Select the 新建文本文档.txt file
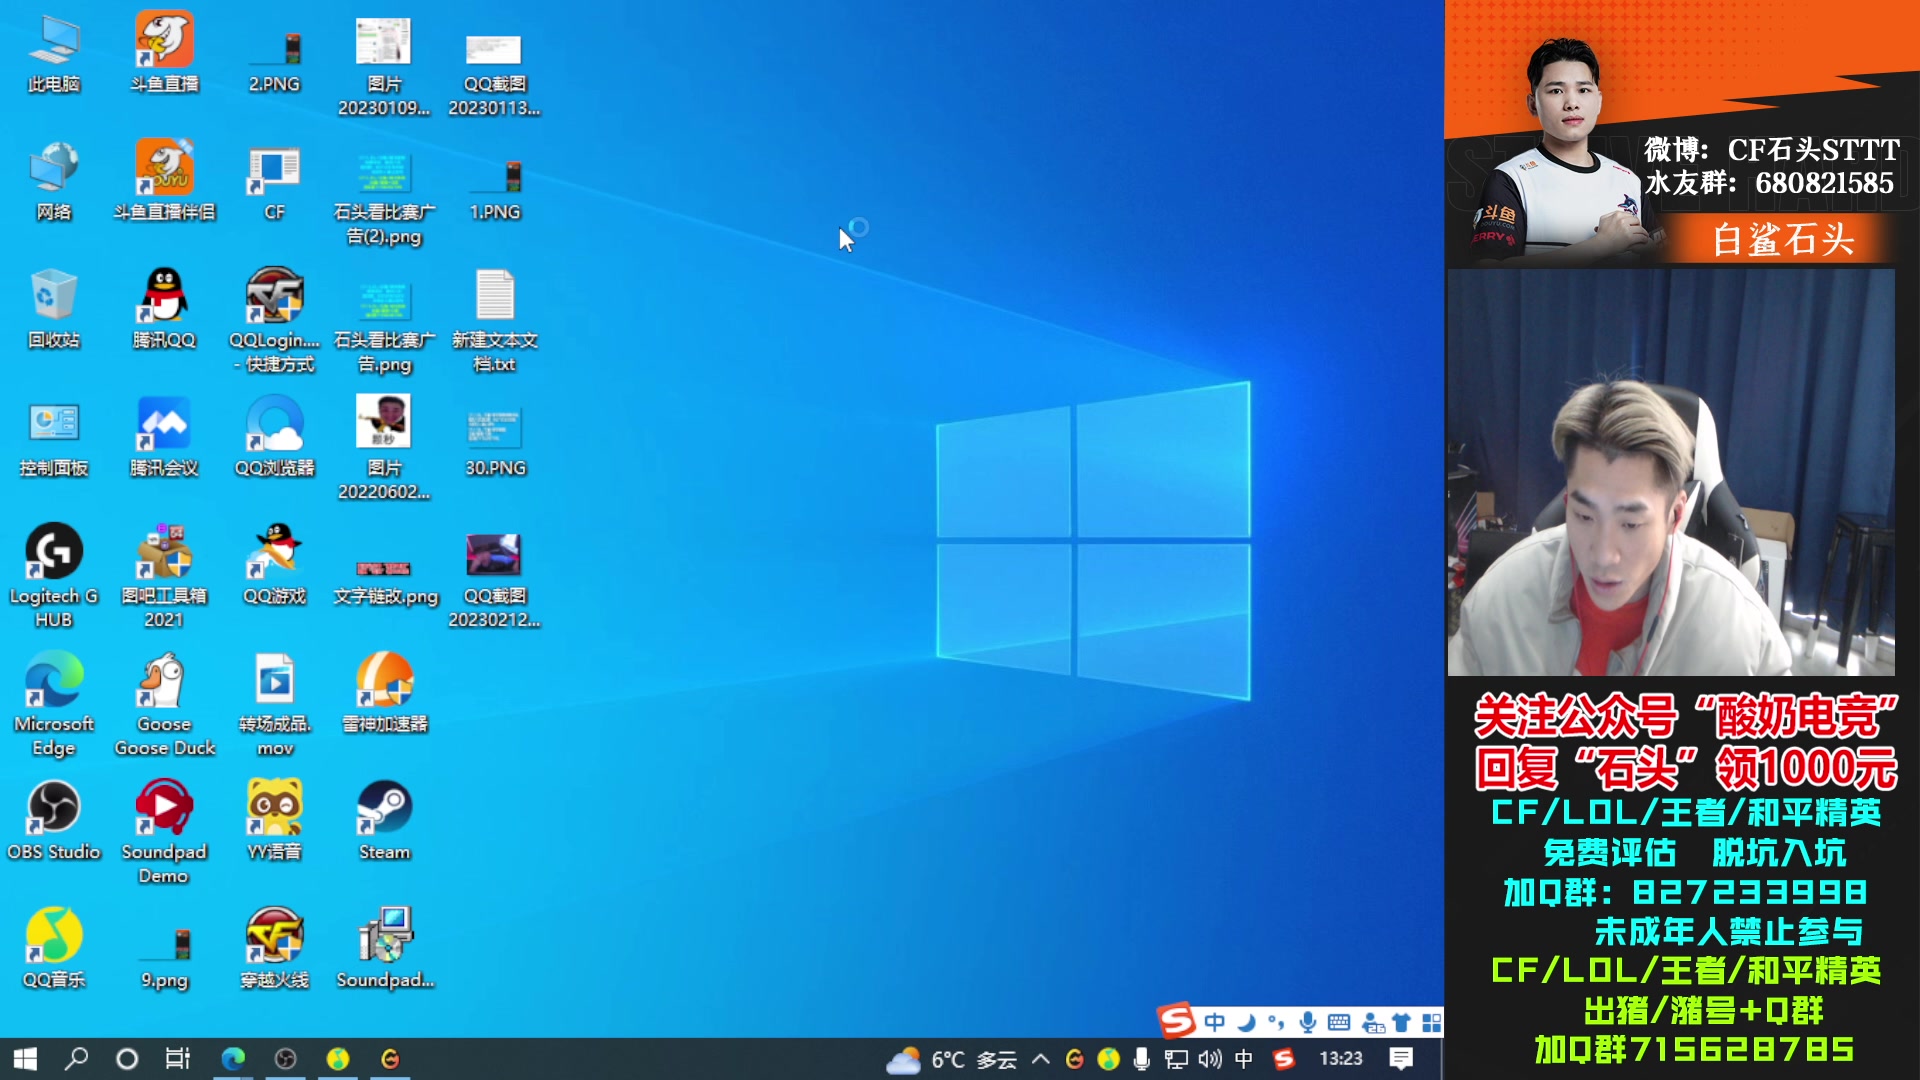The width and height of the screenshot is (1920, 1080). 494,321
